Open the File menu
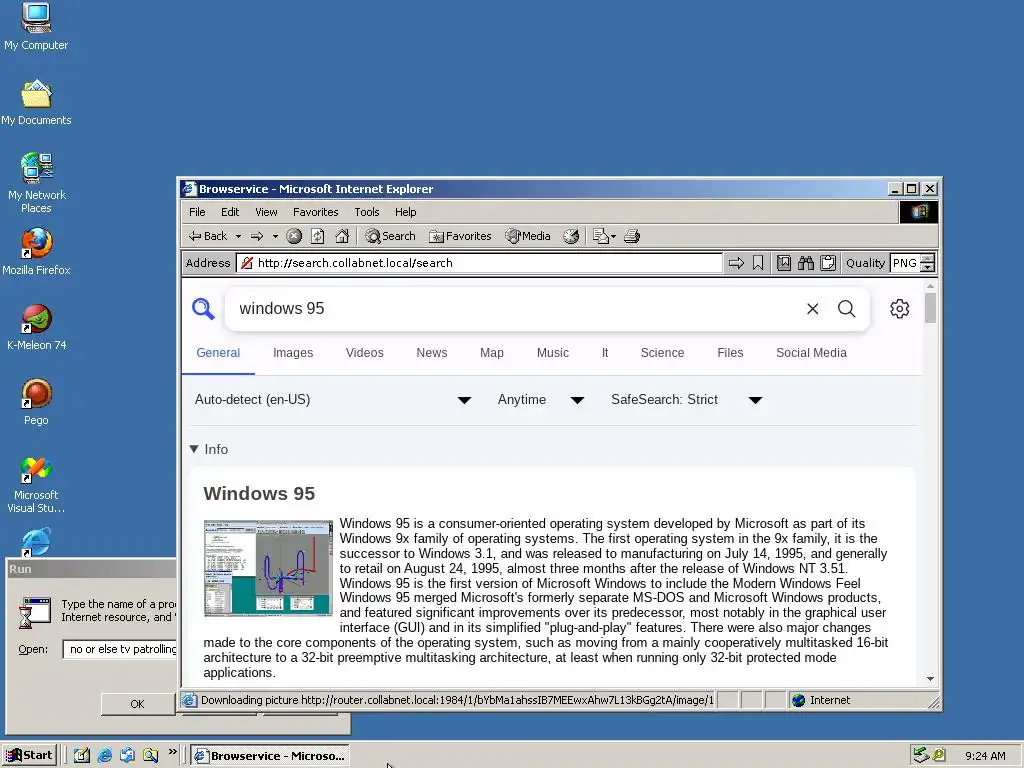This screenshot has height=768, width=1024. [x=197, y=212]
